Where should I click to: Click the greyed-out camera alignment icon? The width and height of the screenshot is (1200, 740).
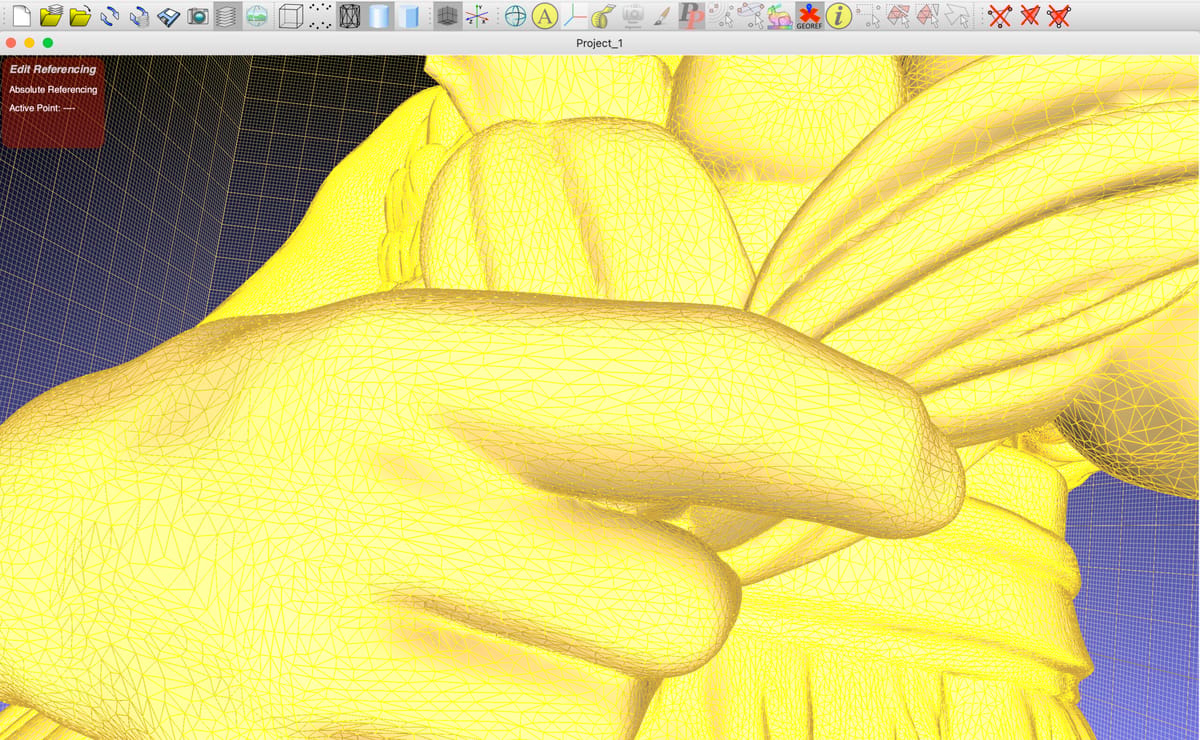click(x=632, y=15)
